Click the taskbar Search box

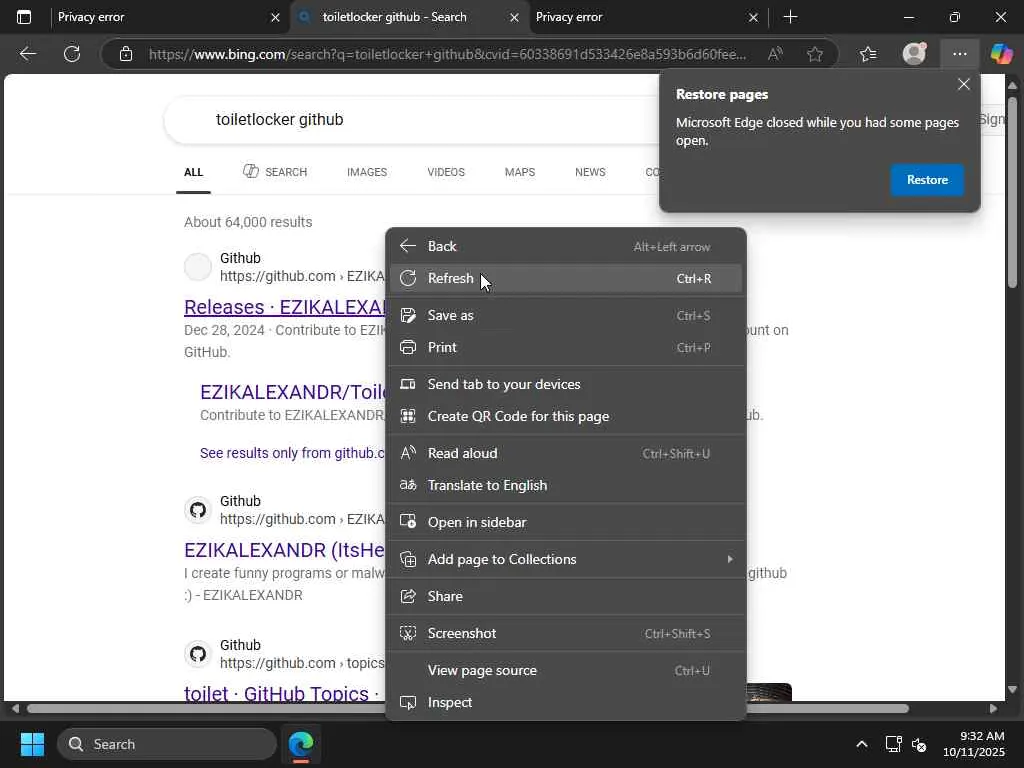tap(167, 744)
